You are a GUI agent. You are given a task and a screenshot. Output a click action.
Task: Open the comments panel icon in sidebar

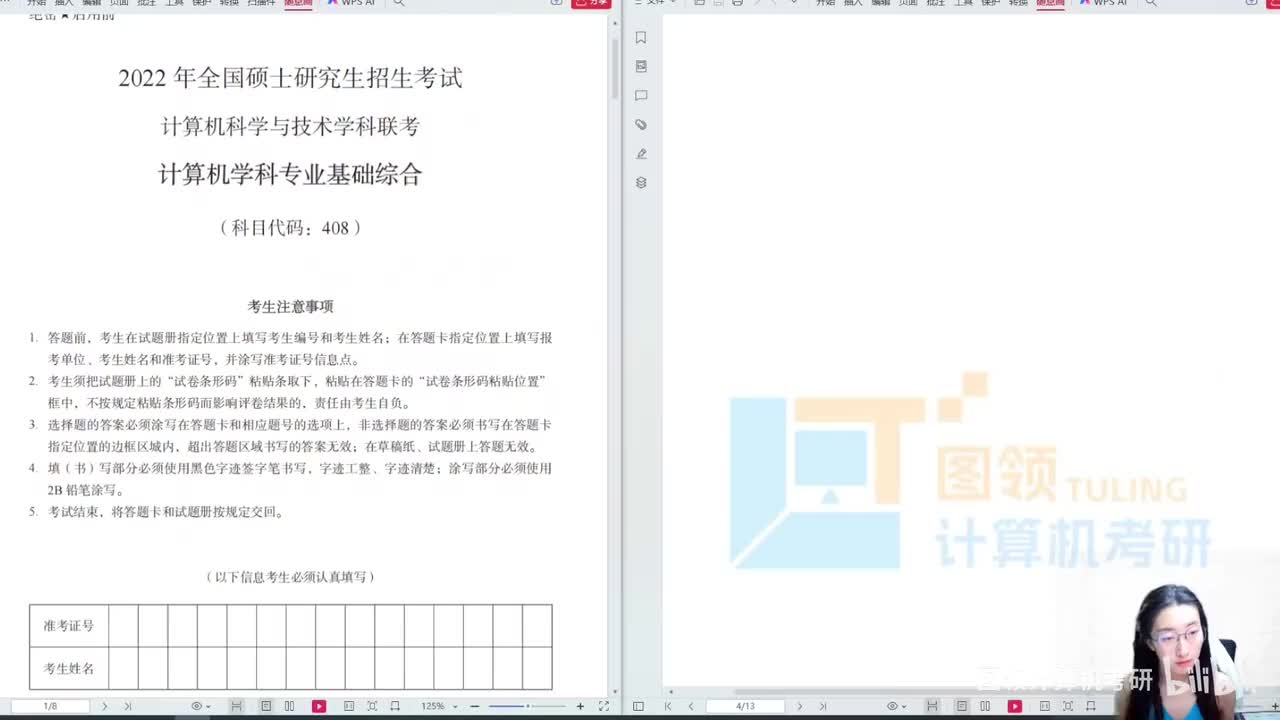[x=641, y=96]
